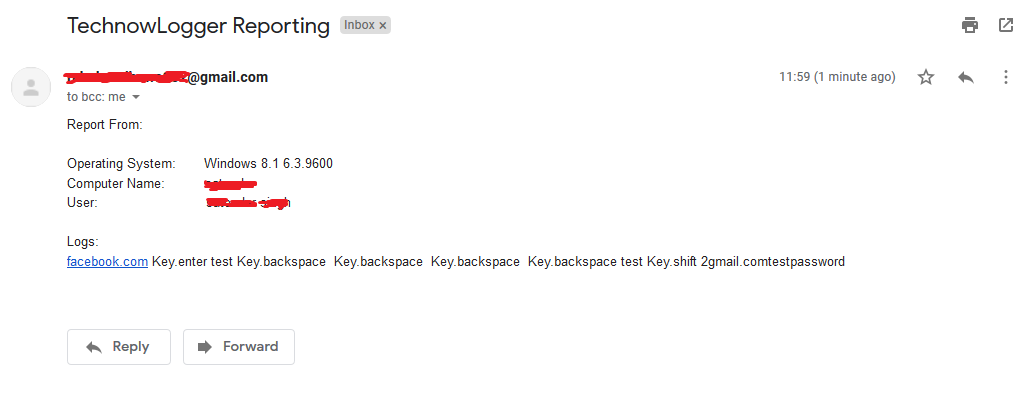Click the sender's avatar picture
Viewport: 1027px width, 403px height.
tap(31, 87)
